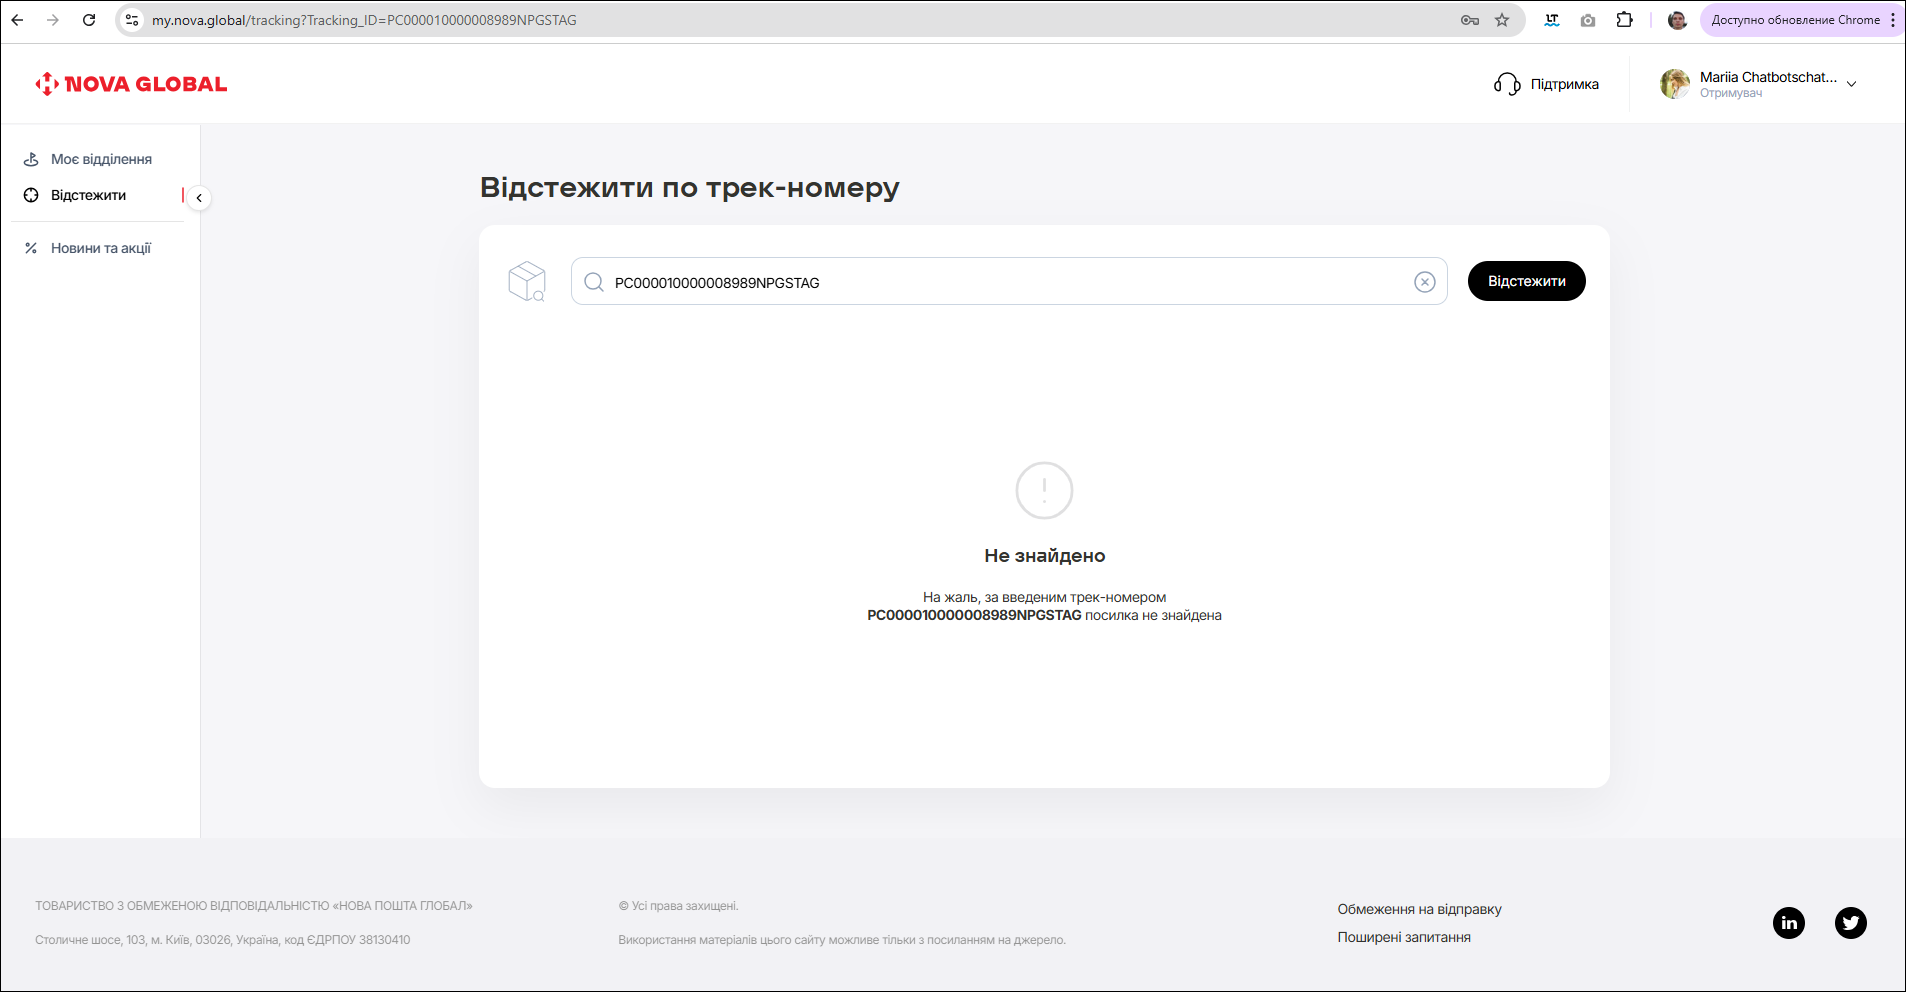Click into the tracking number input
Viewport: 1906px width, 992px height.
[x=1000, y=282]
